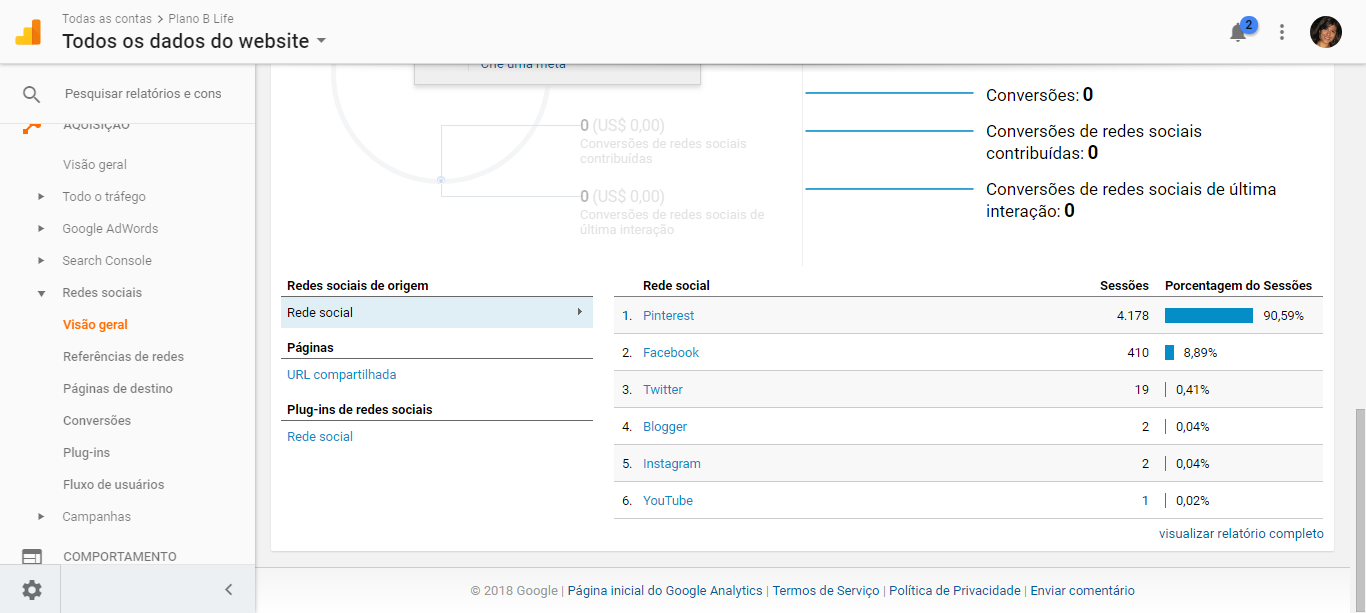
Task: Click the 'Conversões: 0' metric text
Action: [x=1039, y=95]
